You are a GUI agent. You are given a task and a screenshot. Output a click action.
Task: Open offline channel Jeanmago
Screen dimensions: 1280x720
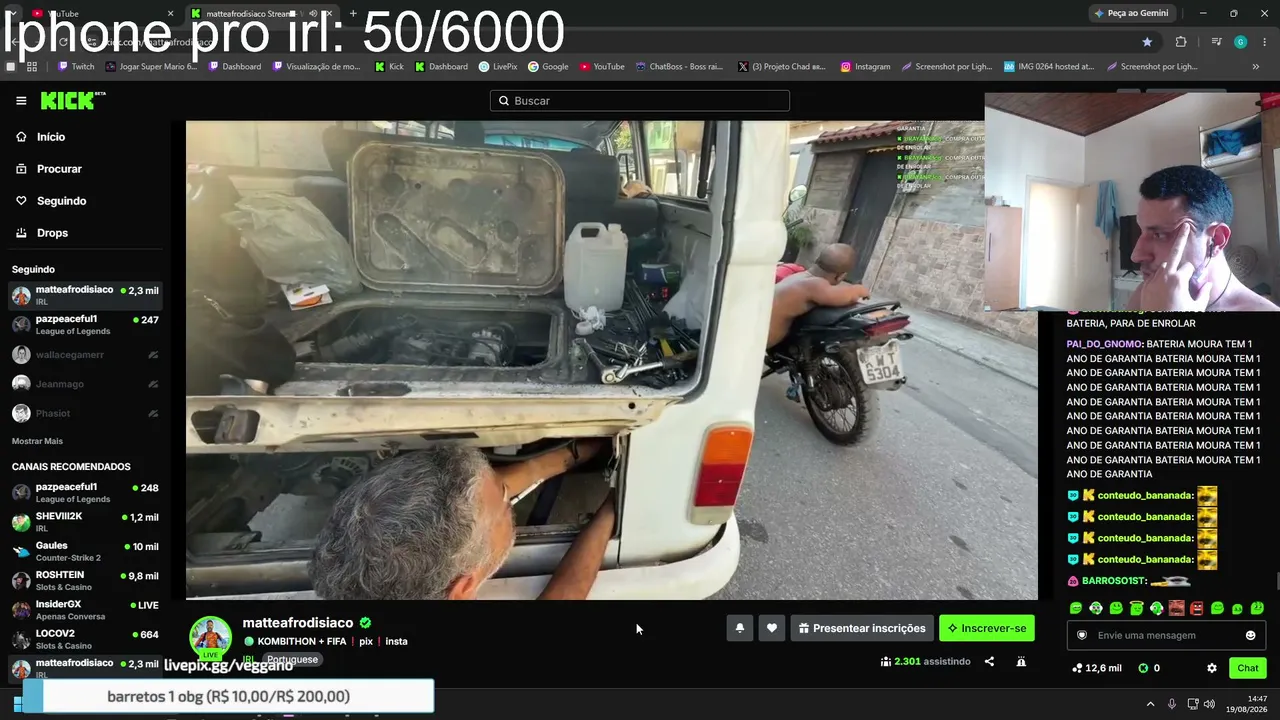coord(85,384)
